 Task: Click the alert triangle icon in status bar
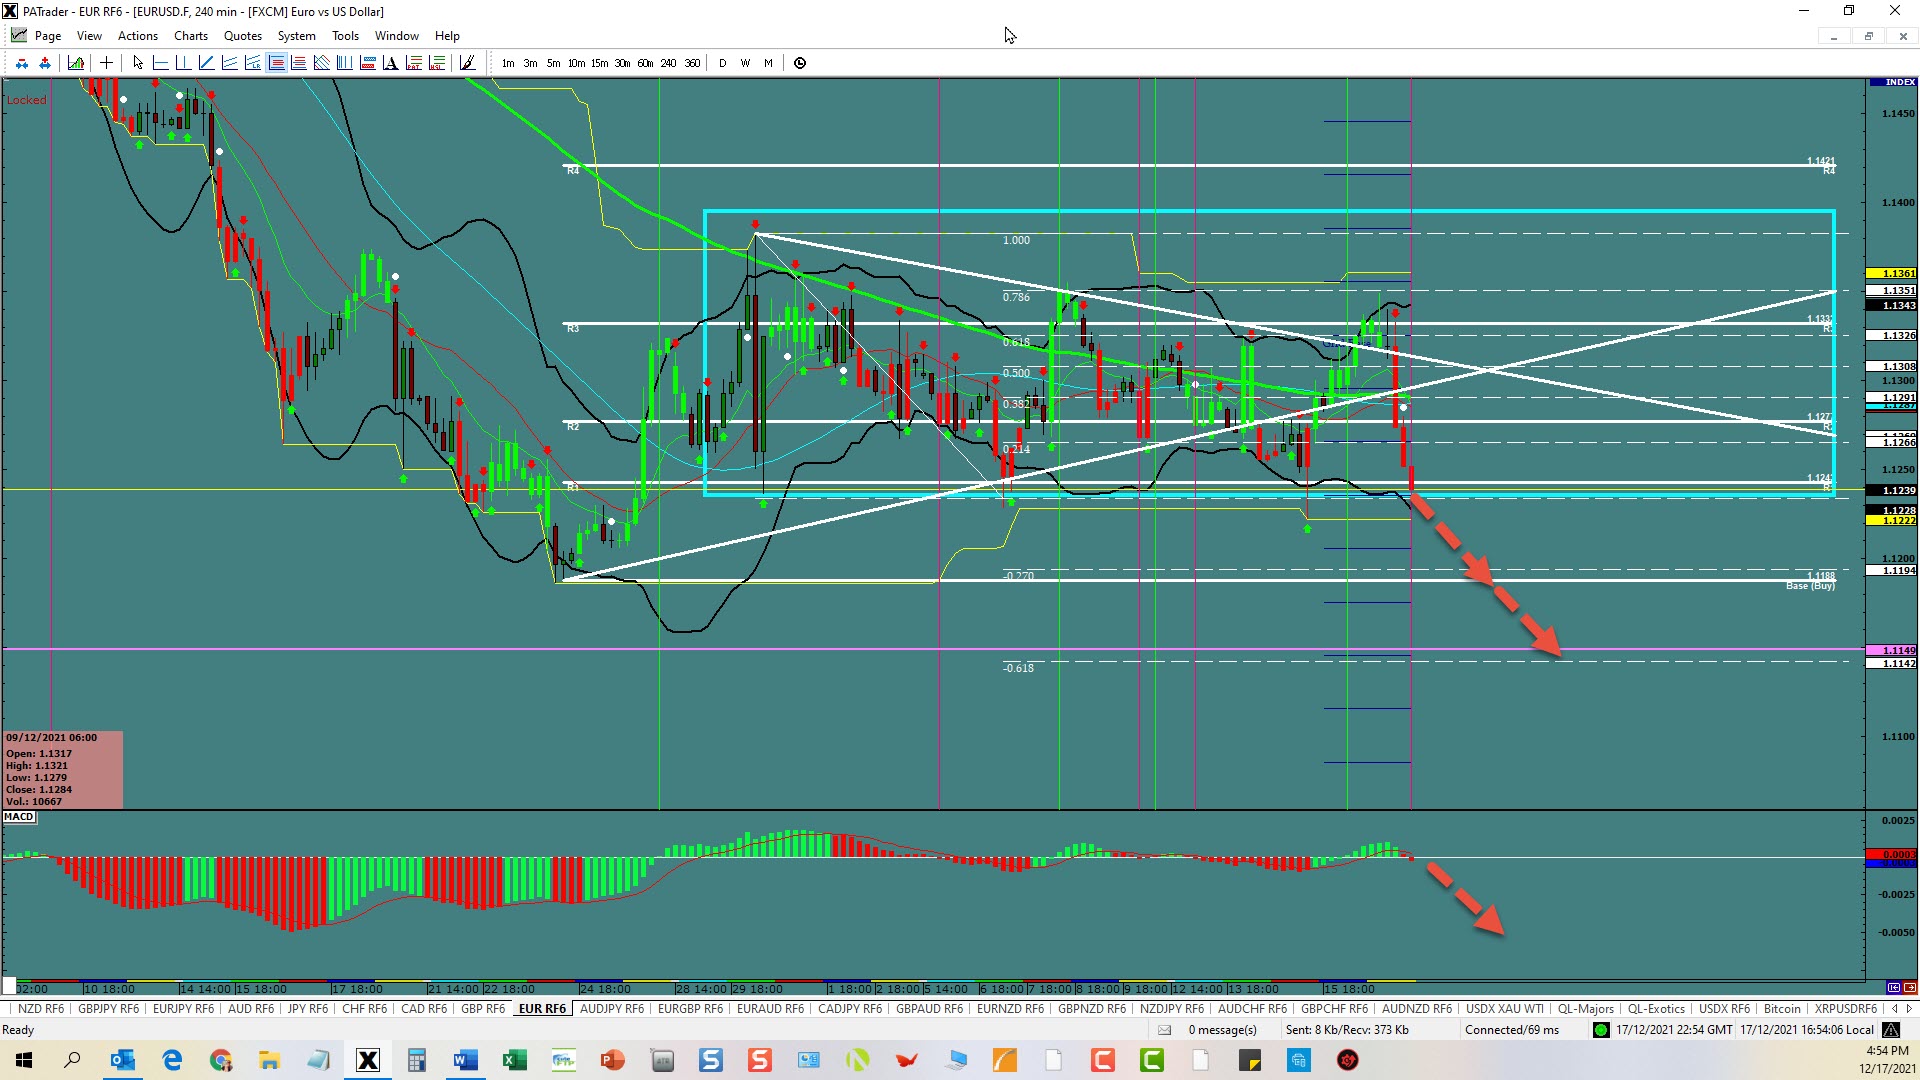click(x=1891, y=1030)
